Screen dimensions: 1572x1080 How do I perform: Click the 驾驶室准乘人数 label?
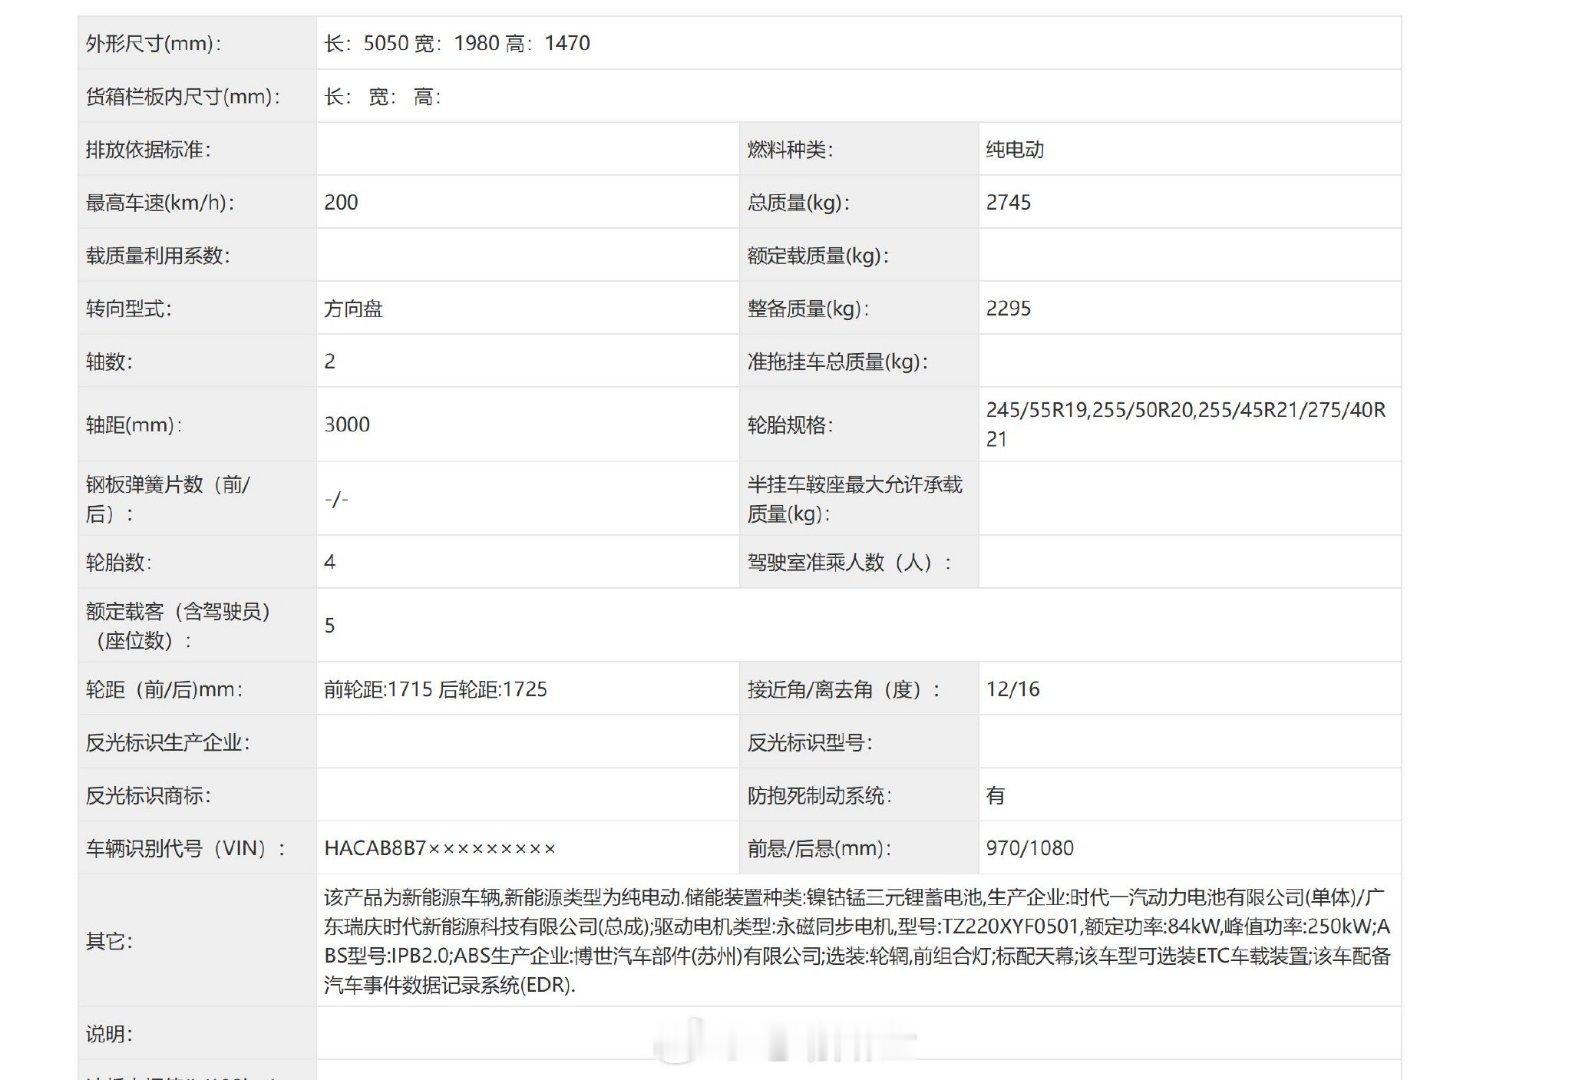point(850,562)
